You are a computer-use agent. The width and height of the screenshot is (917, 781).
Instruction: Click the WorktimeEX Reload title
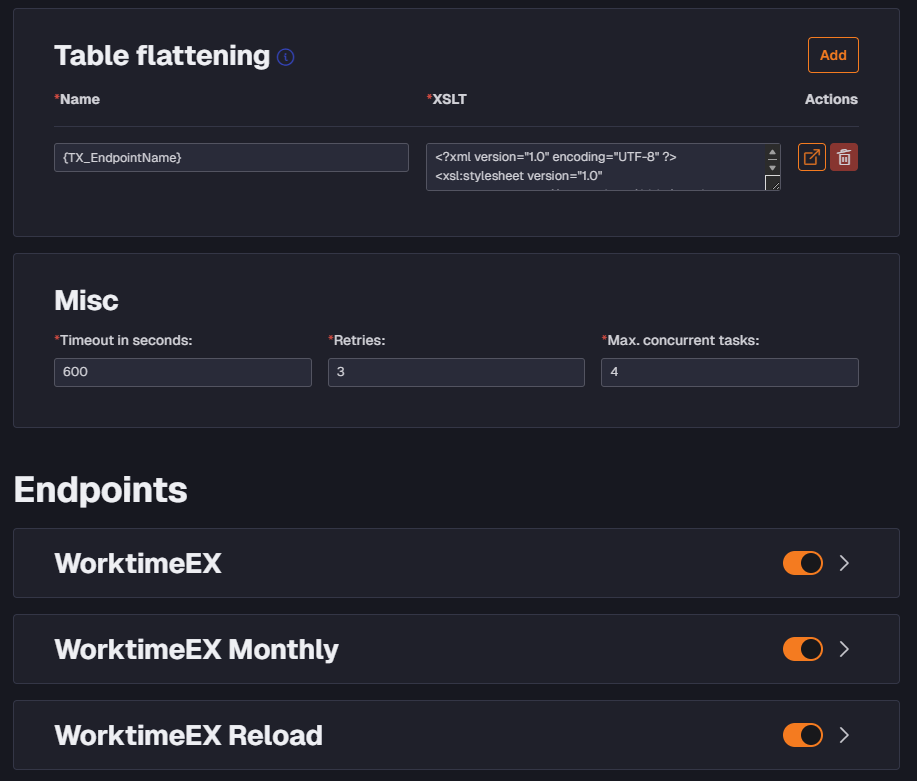tap(188, 735)
